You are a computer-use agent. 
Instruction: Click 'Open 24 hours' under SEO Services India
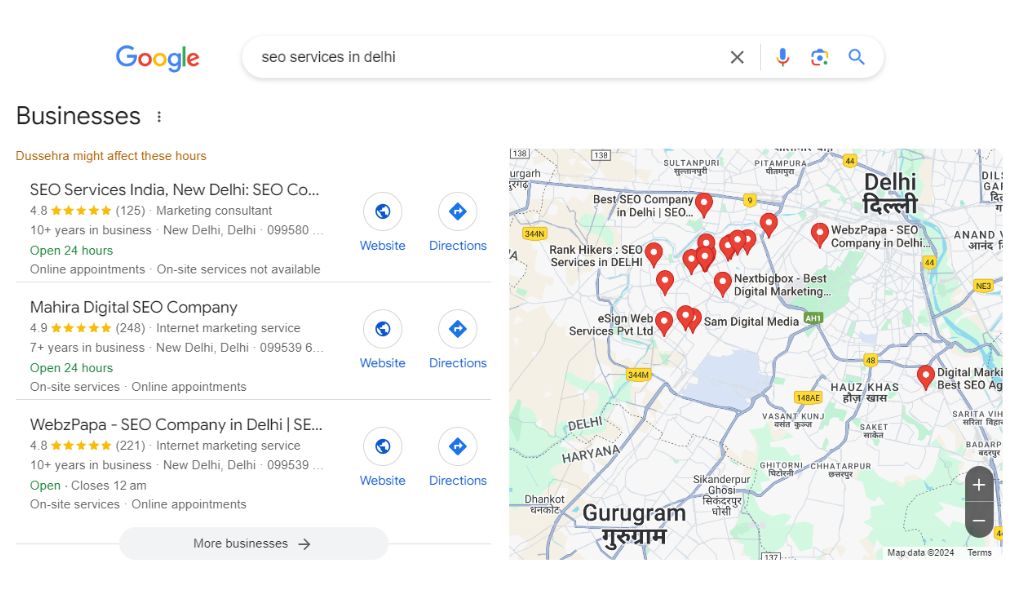click(71, 250)
